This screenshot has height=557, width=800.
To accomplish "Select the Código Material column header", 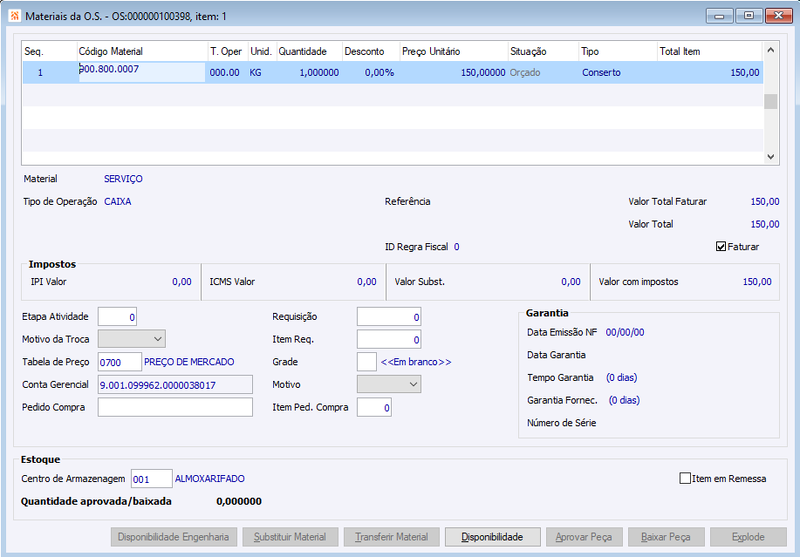I will pos(142,52).
